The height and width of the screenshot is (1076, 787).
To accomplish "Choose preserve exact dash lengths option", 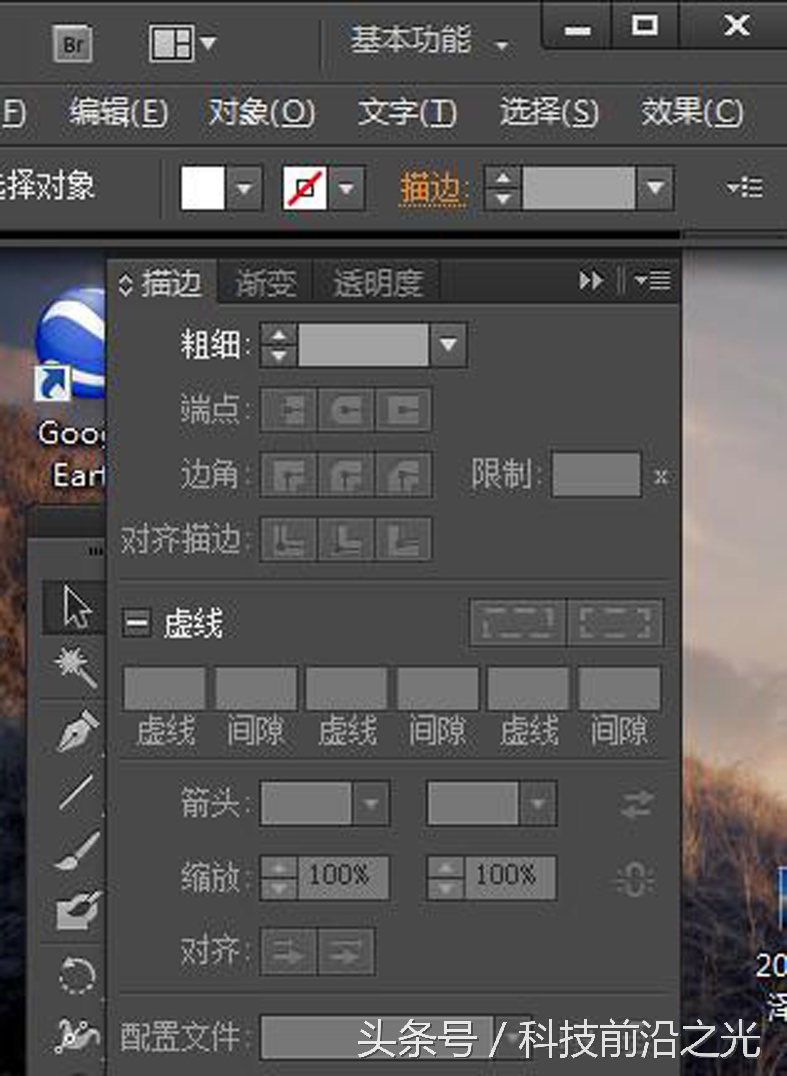I will pyautogui.click(x=518, y=622).
